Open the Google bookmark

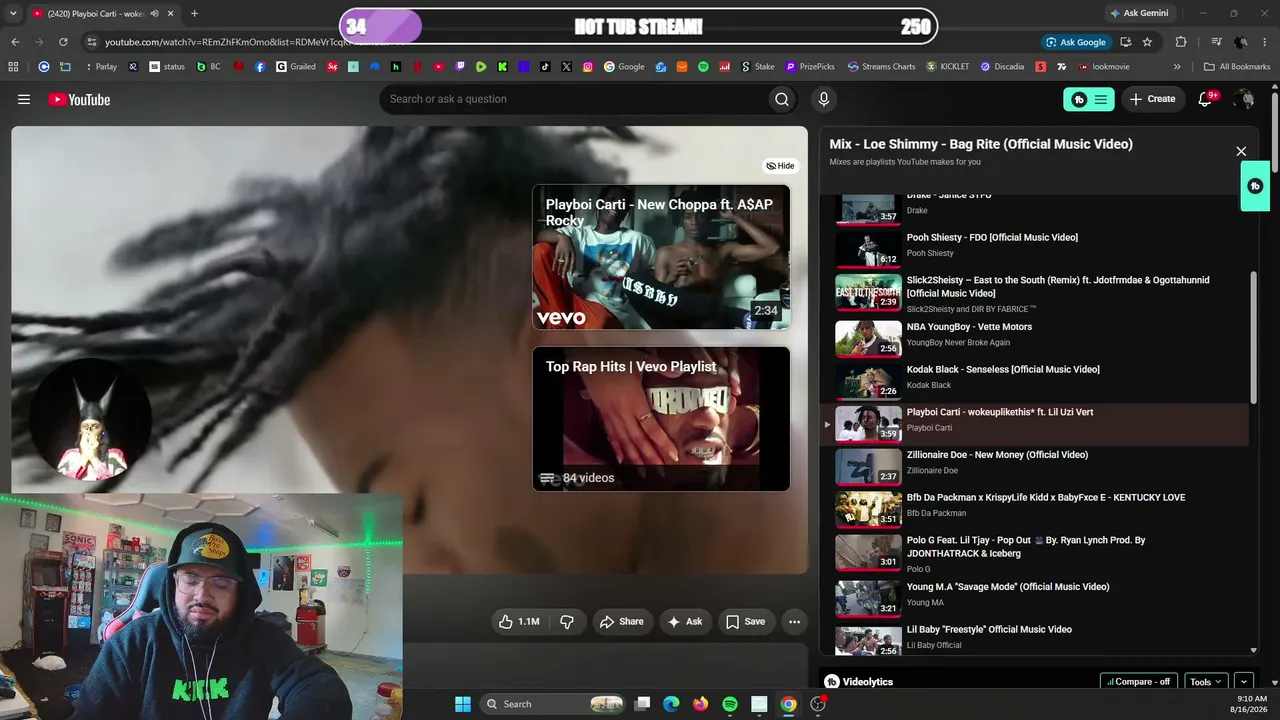pos(624,67)
